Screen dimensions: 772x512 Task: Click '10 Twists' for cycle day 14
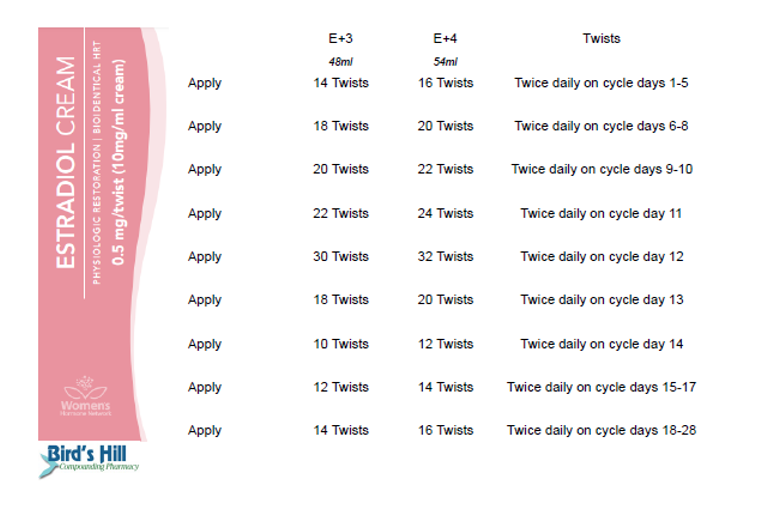341,344
